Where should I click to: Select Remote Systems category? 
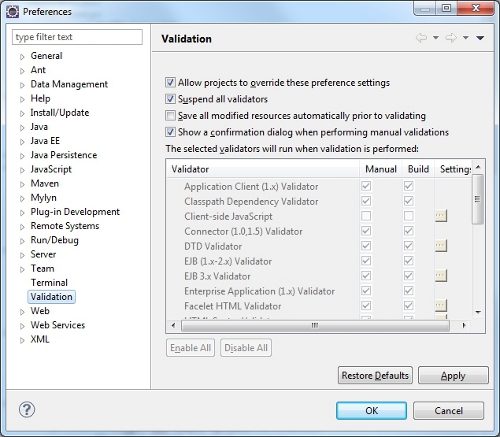click(x=65, y=226)
